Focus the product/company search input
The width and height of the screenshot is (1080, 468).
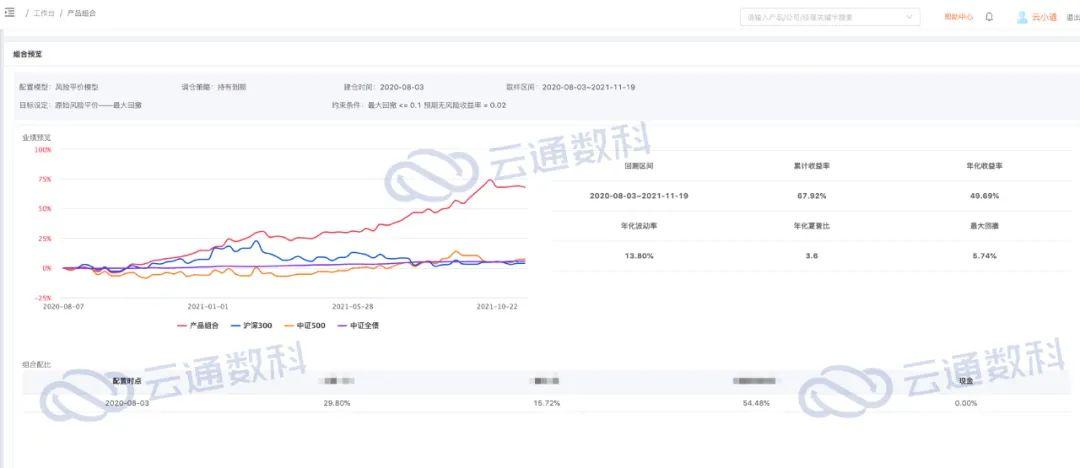pos(822,17)
